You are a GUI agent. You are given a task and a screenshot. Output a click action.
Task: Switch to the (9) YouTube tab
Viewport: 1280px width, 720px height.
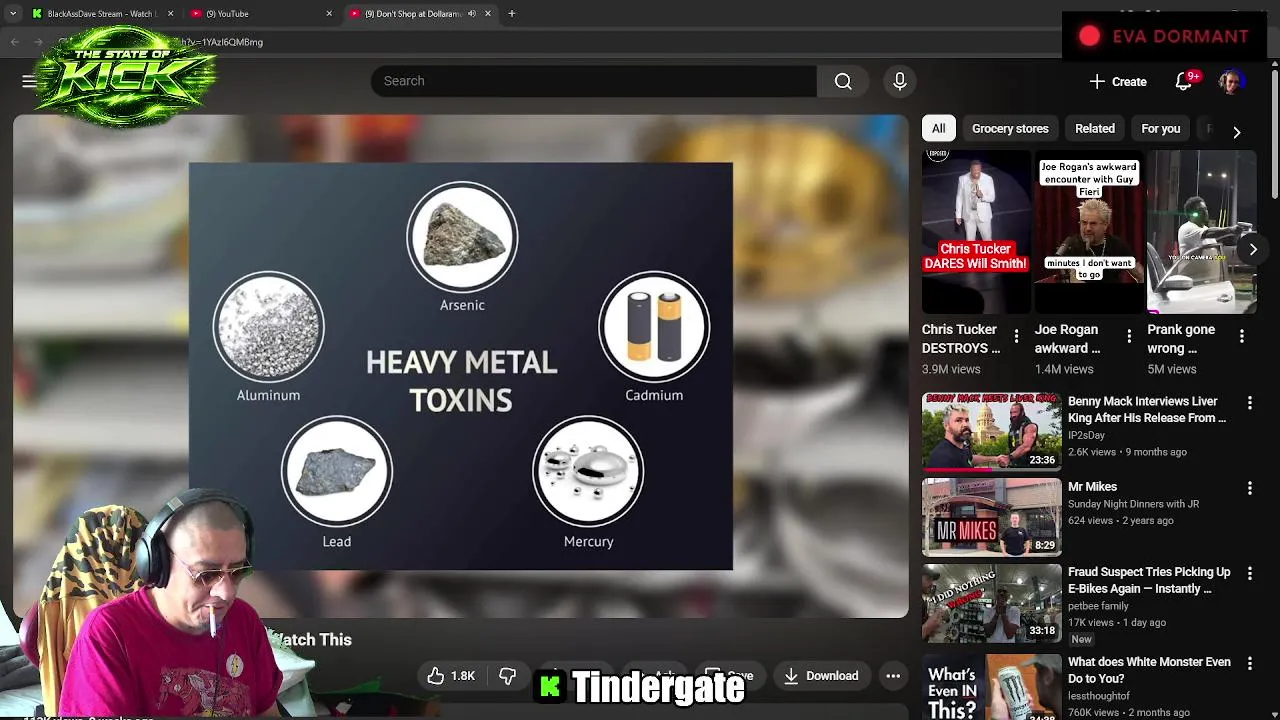coord(262,13)
